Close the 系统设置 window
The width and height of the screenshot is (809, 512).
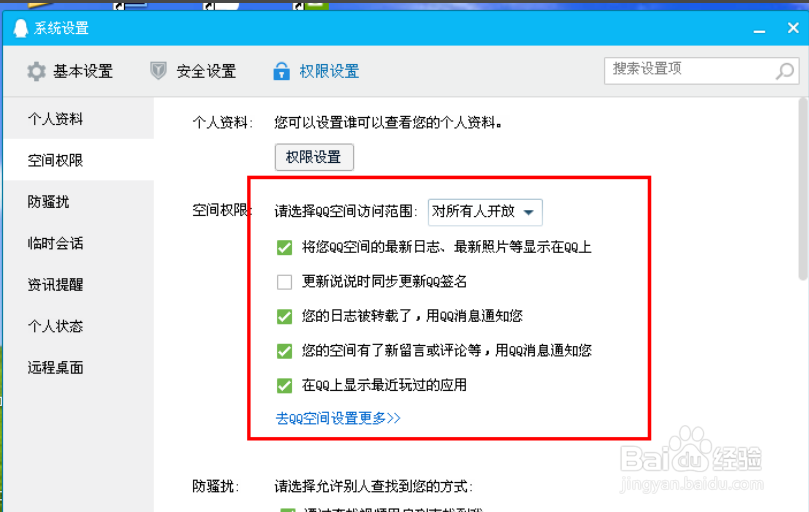tap(793, 27)
